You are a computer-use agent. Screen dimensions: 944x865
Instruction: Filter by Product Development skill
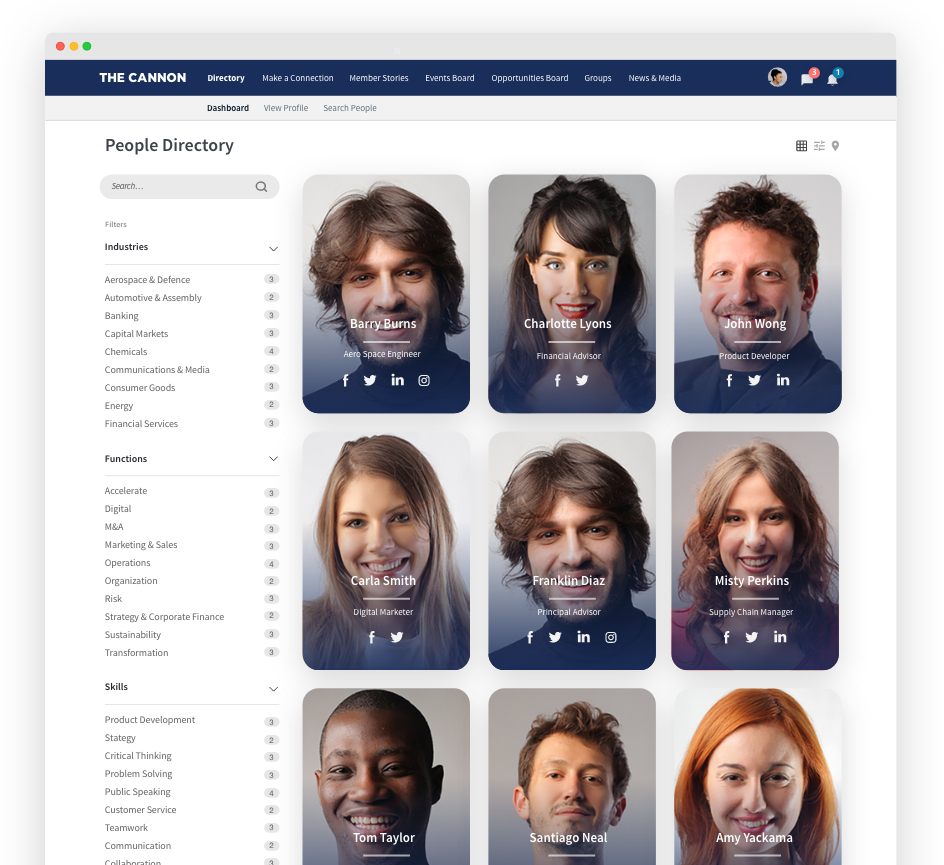(150, 720)
